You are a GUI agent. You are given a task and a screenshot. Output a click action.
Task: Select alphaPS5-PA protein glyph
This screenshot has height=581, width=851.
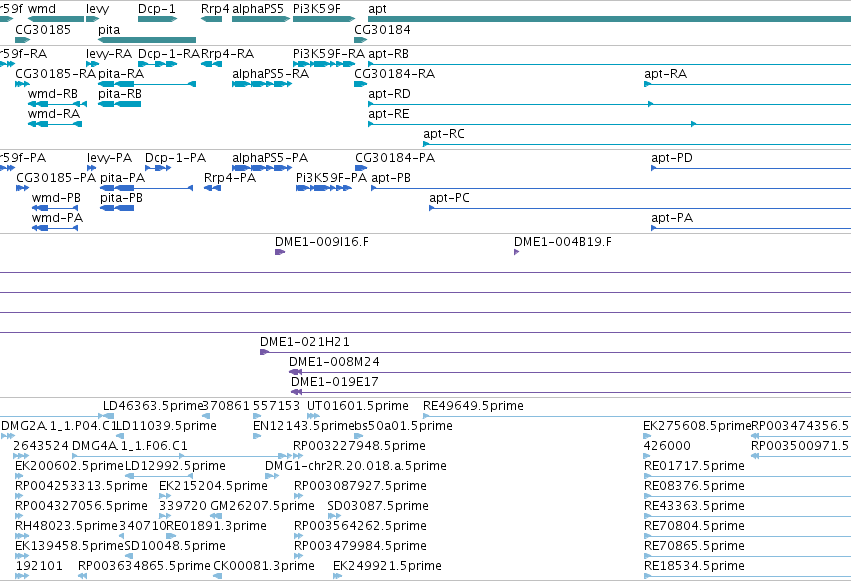point(262,168)
